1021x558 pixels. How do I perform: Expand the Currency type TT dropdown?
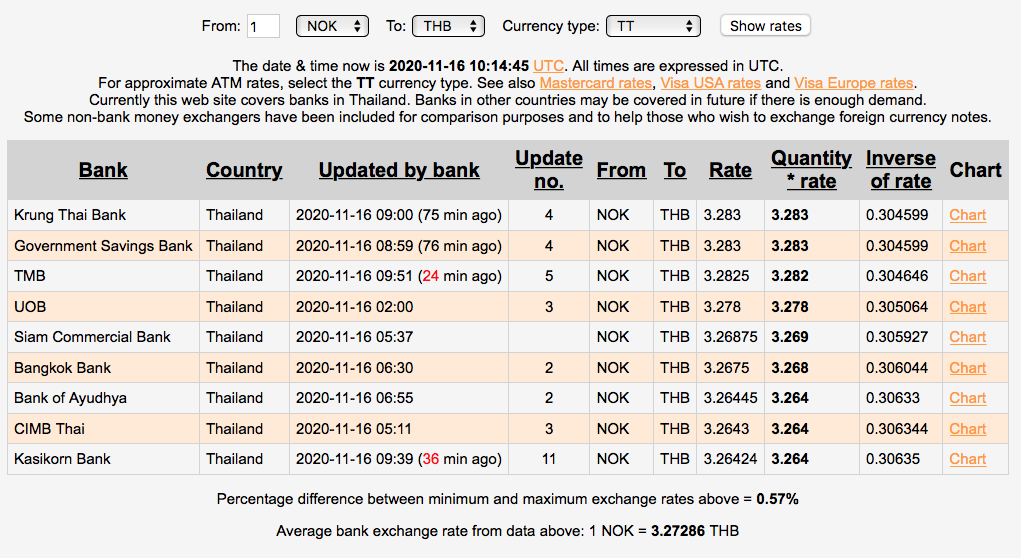pyautogui.click(x=653, y=26)
